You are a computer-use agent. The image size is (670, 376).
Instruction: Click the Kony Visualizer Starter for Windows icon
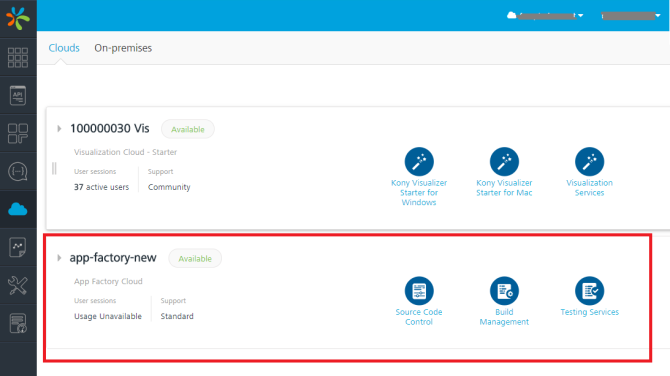click(419, 162)
